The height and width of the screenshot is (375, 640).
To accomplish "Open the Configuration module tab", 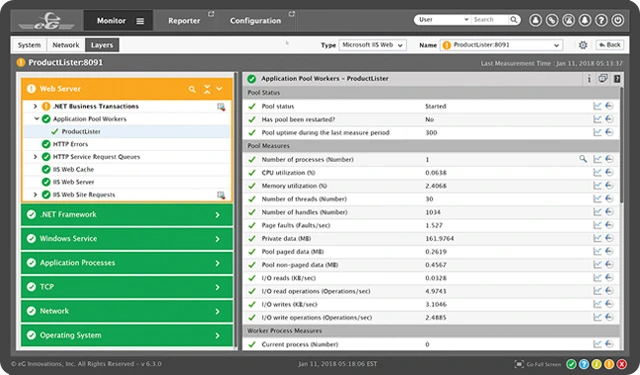I will pyautogui.click(x=255, y=21).
